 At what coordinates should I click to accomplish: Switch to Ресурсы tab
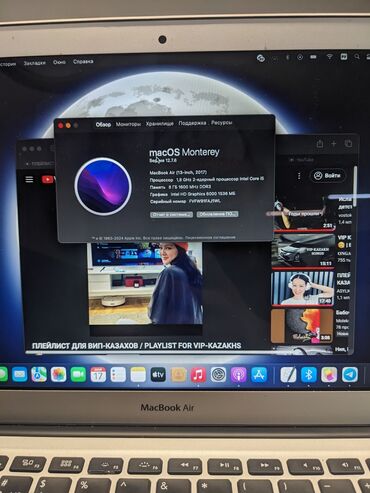[221, 122]
